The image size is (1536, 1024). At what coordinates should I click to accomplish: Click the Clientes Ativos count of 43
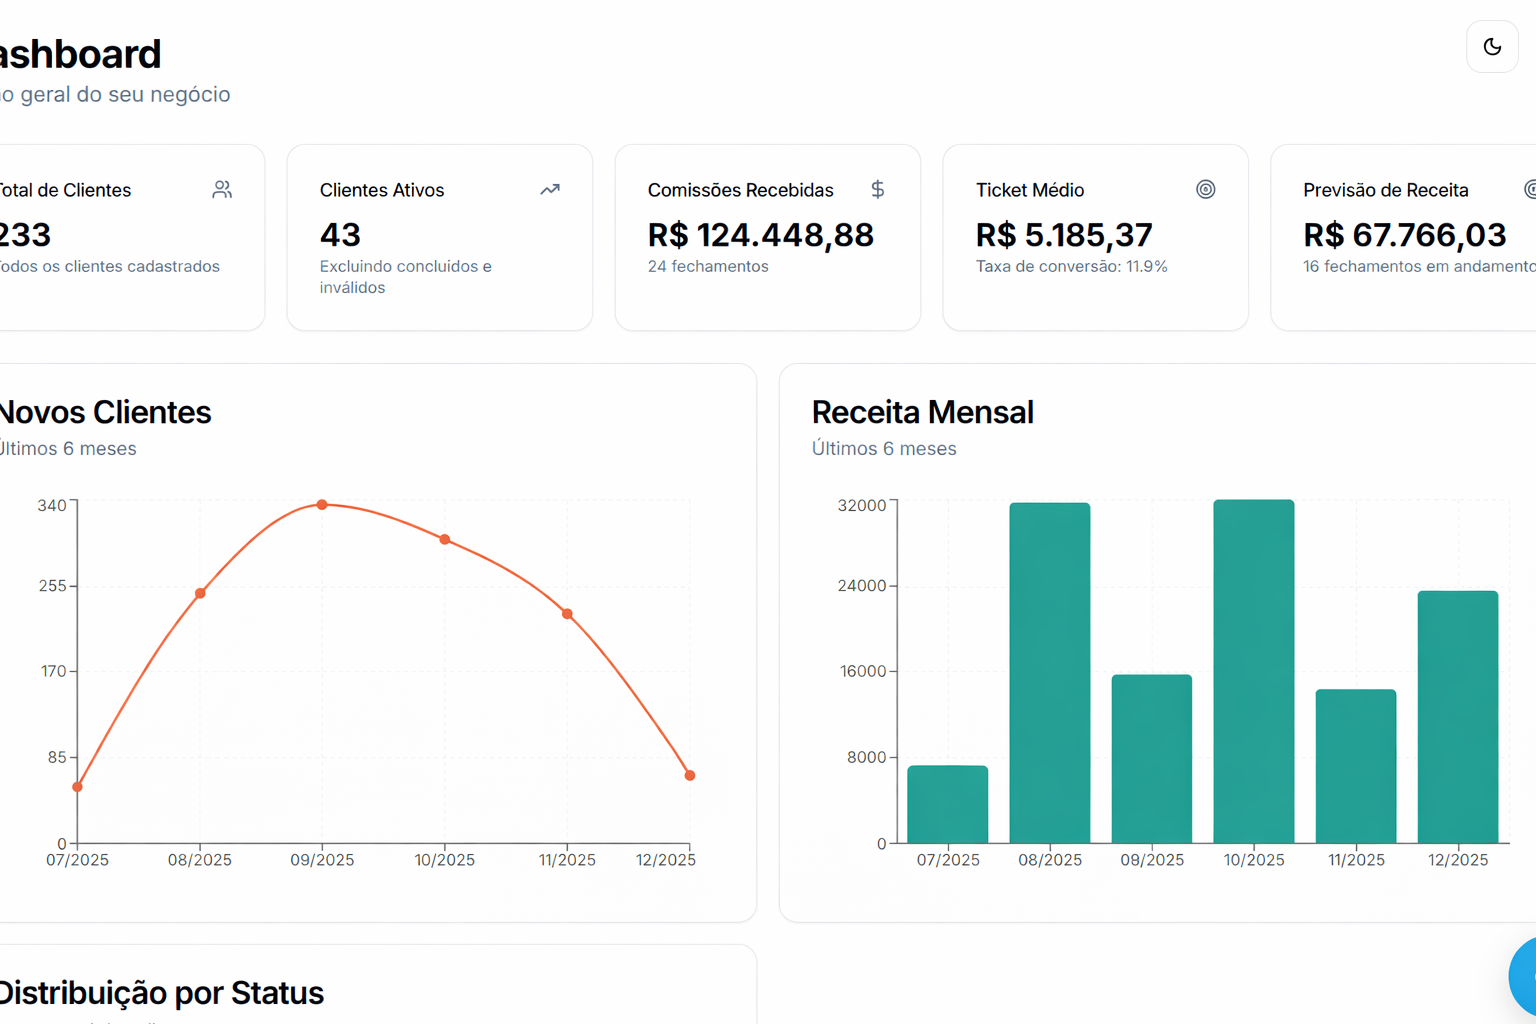coord(340,235)
